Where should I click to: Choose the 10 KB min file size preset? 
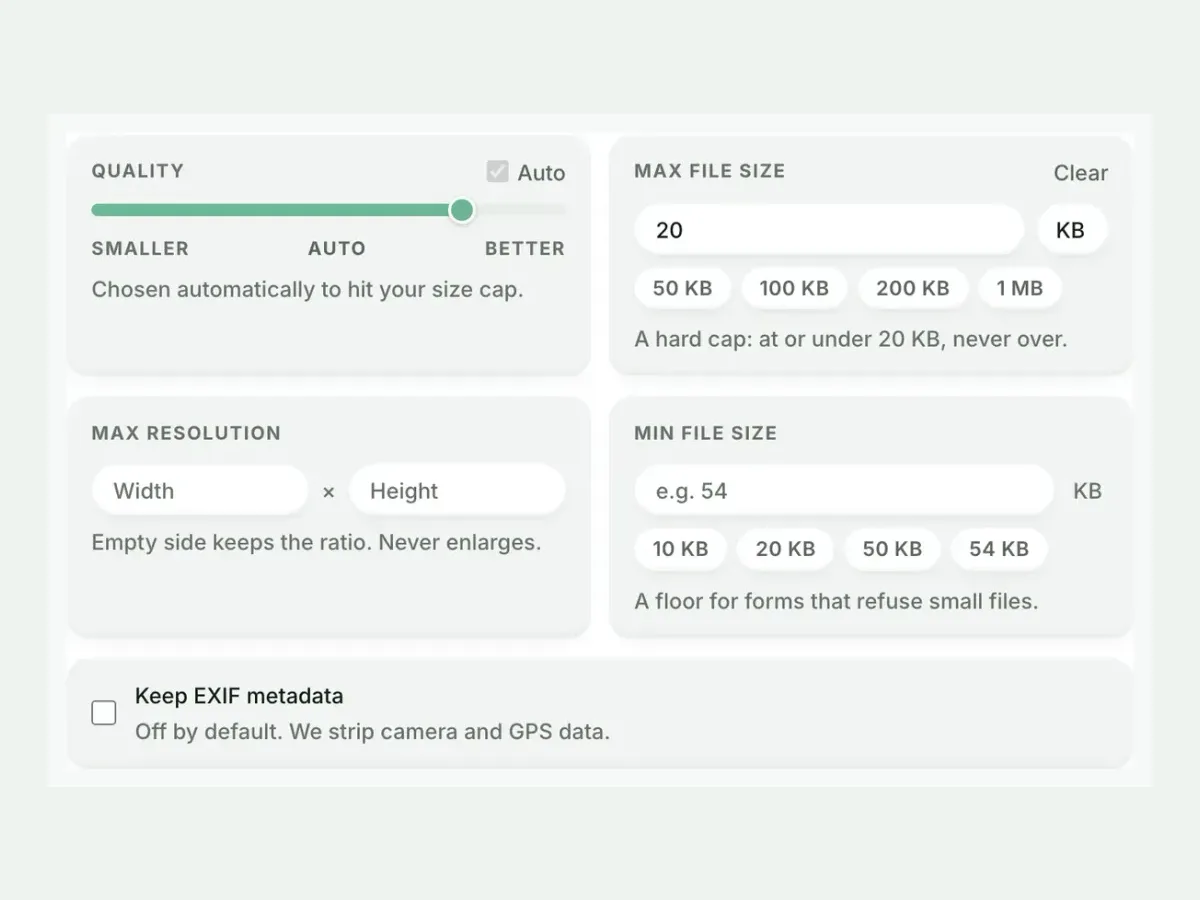680,549
